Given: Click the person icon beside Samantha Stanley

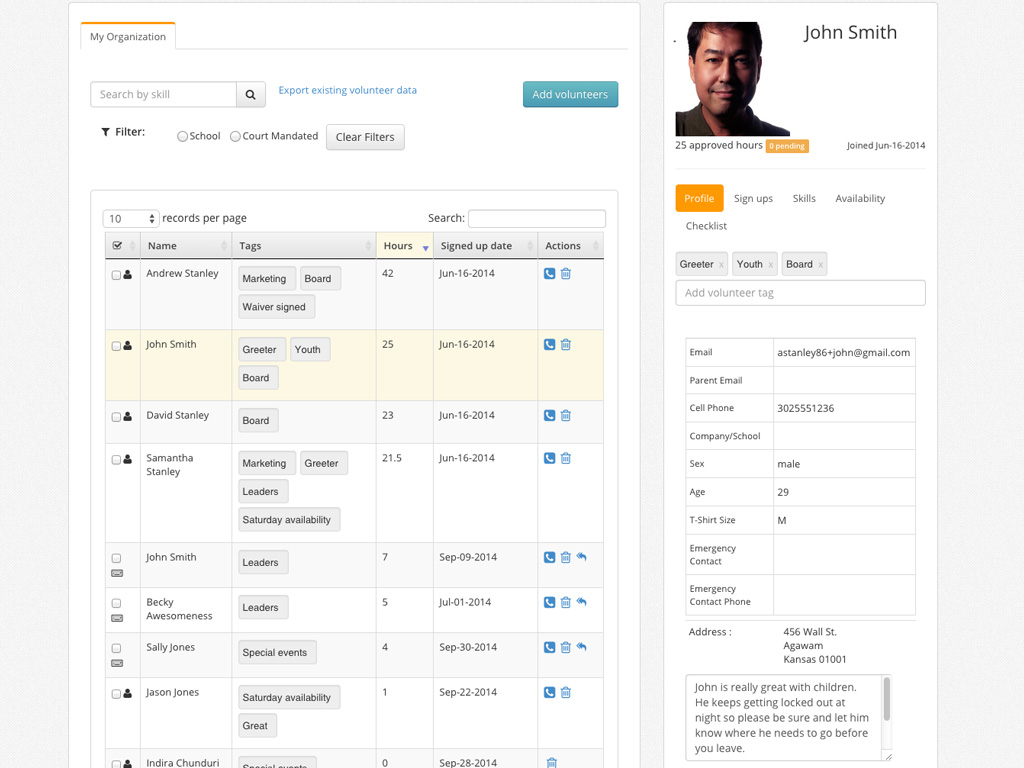Looking at the screenshot, I should 128,460.
